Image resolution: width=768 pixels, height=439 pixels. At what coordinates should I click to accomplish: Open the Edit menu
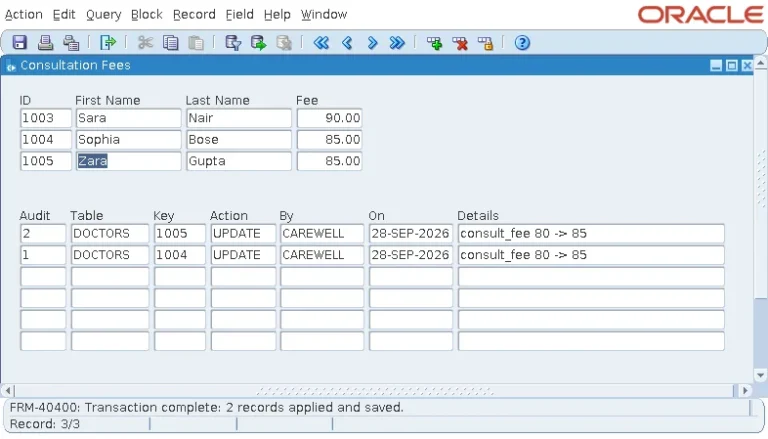(64, 15)
